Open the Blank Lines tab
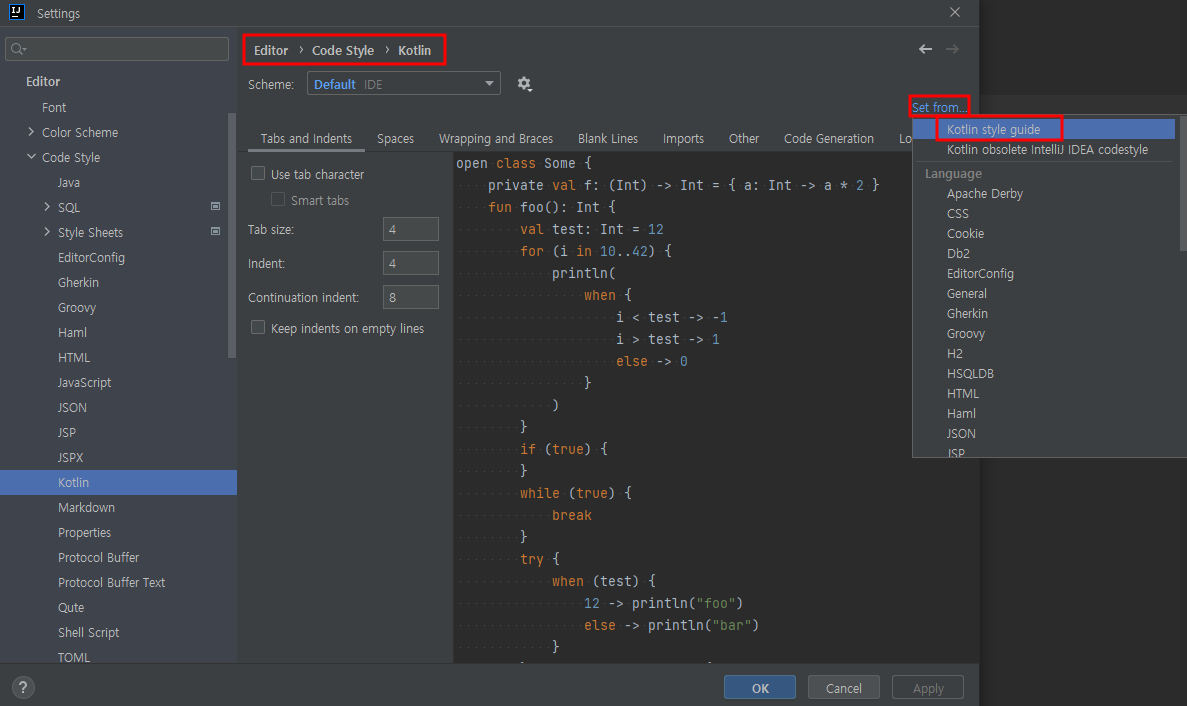This screenshot has width=1187, height=706. [x=608, y=138]
